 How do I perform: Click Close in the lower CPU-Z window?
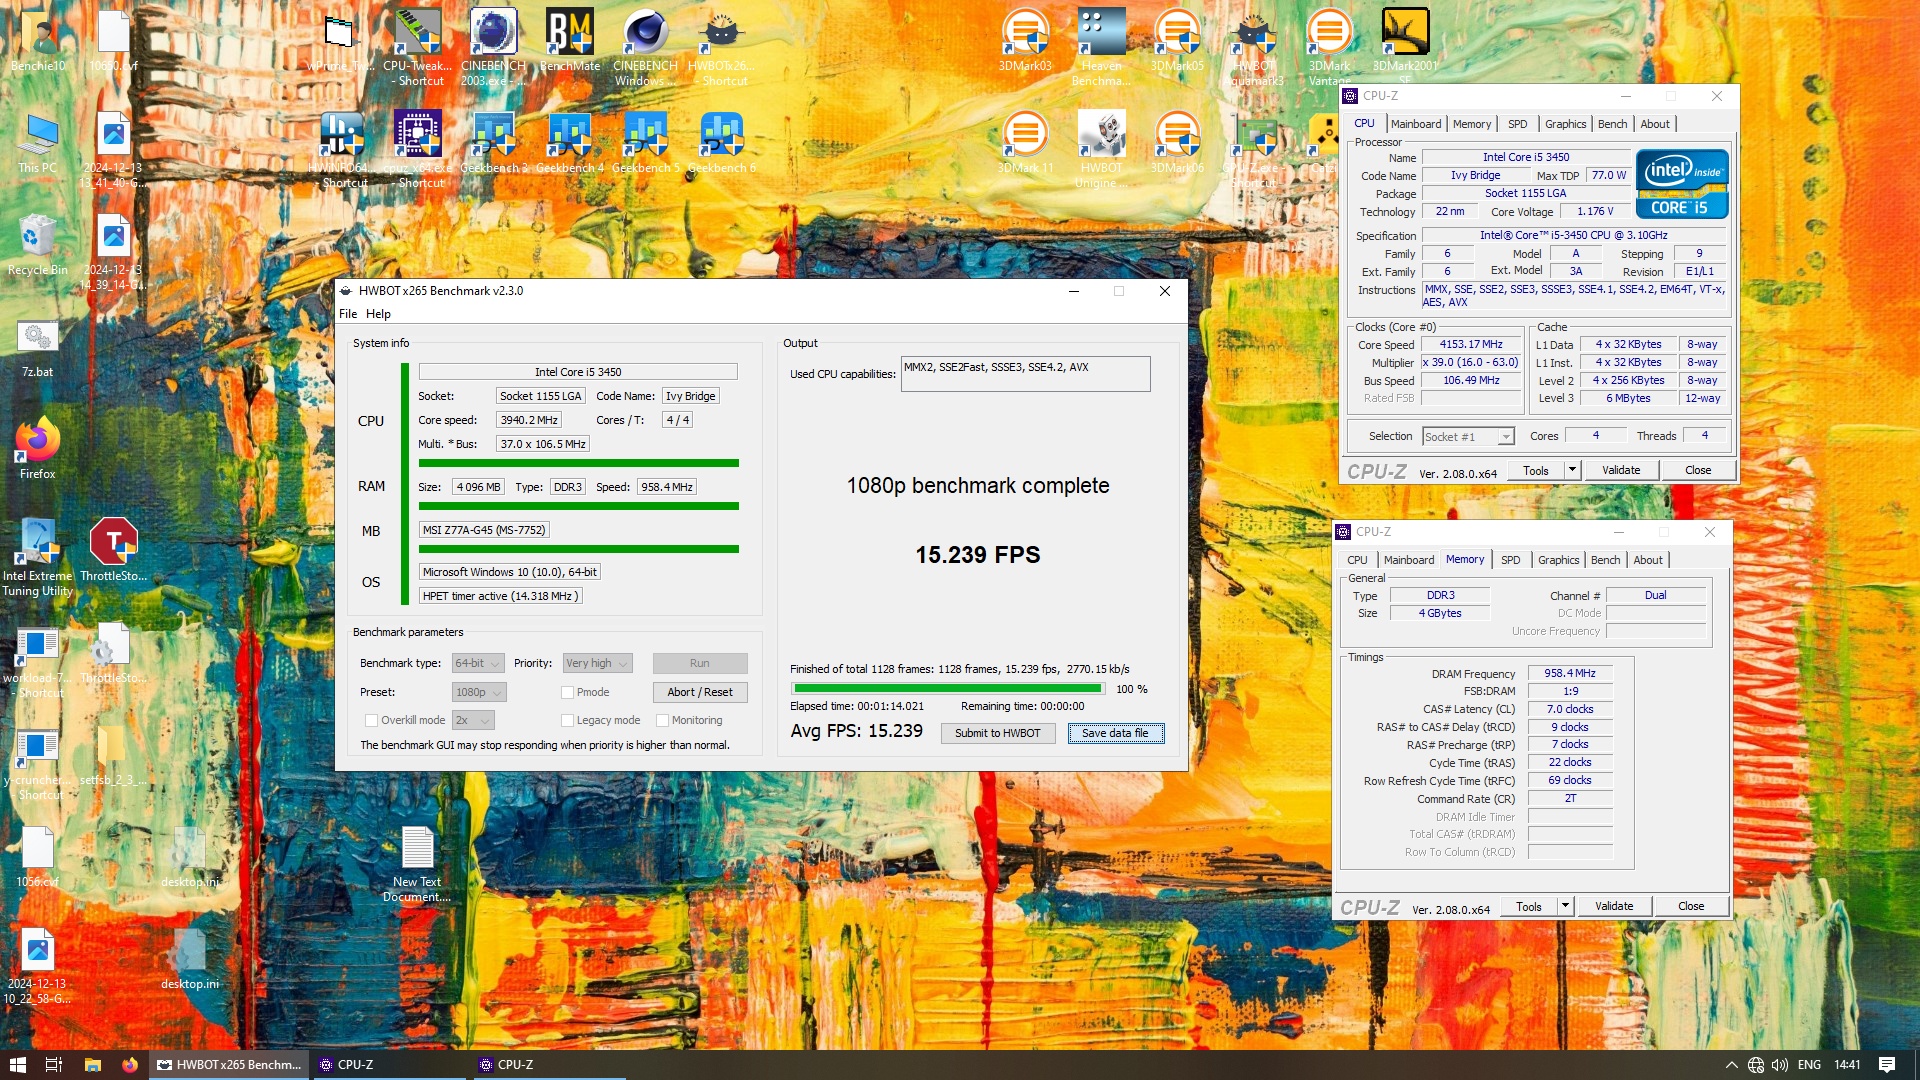coord(1691,906)
